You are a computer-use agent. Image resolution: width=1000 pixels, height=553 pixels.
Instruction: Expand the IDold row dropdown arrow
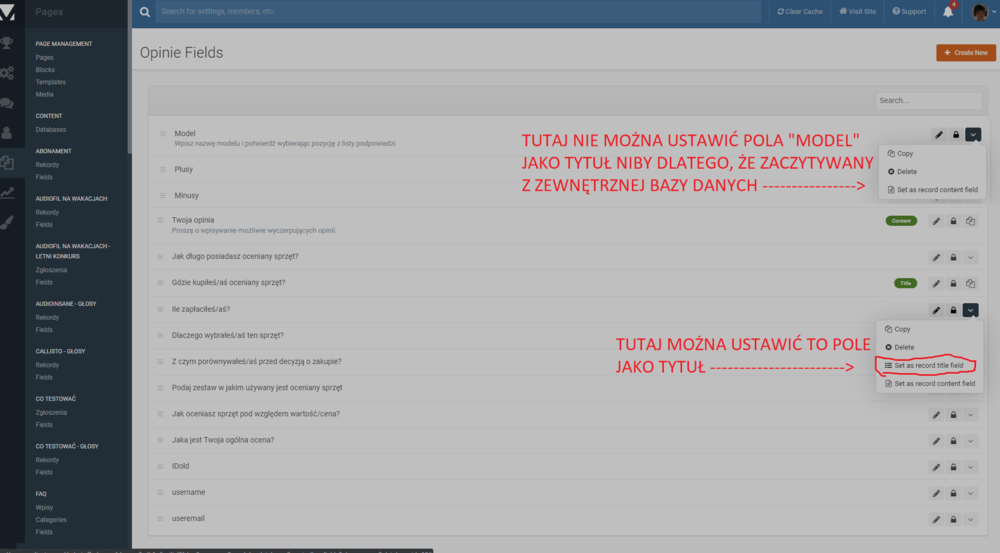(971, 467)
